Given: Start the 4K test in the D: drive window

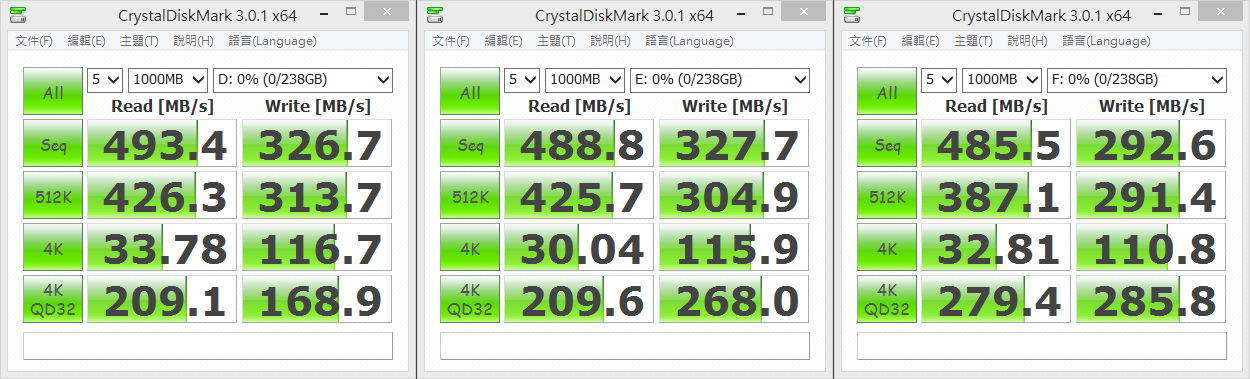Looking at the screenshot, I should tap(53, 248).
